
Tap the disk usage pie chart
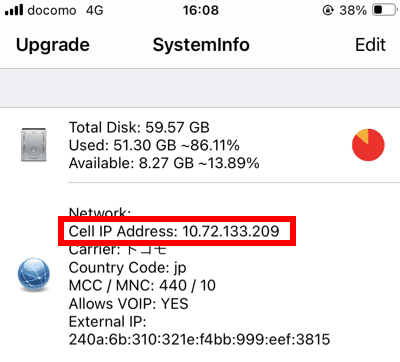[x=368, y=145]
